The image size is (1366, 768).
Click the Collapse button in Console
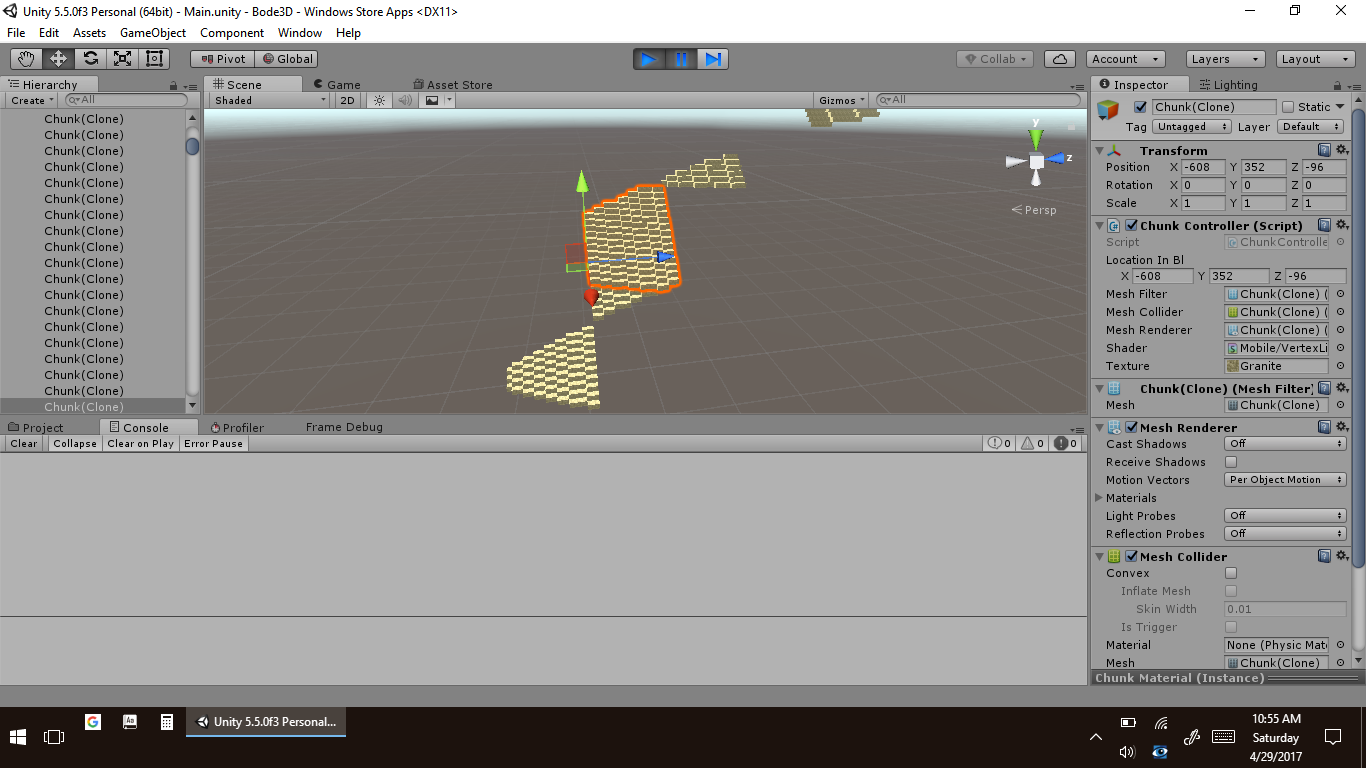pos(75,444)
